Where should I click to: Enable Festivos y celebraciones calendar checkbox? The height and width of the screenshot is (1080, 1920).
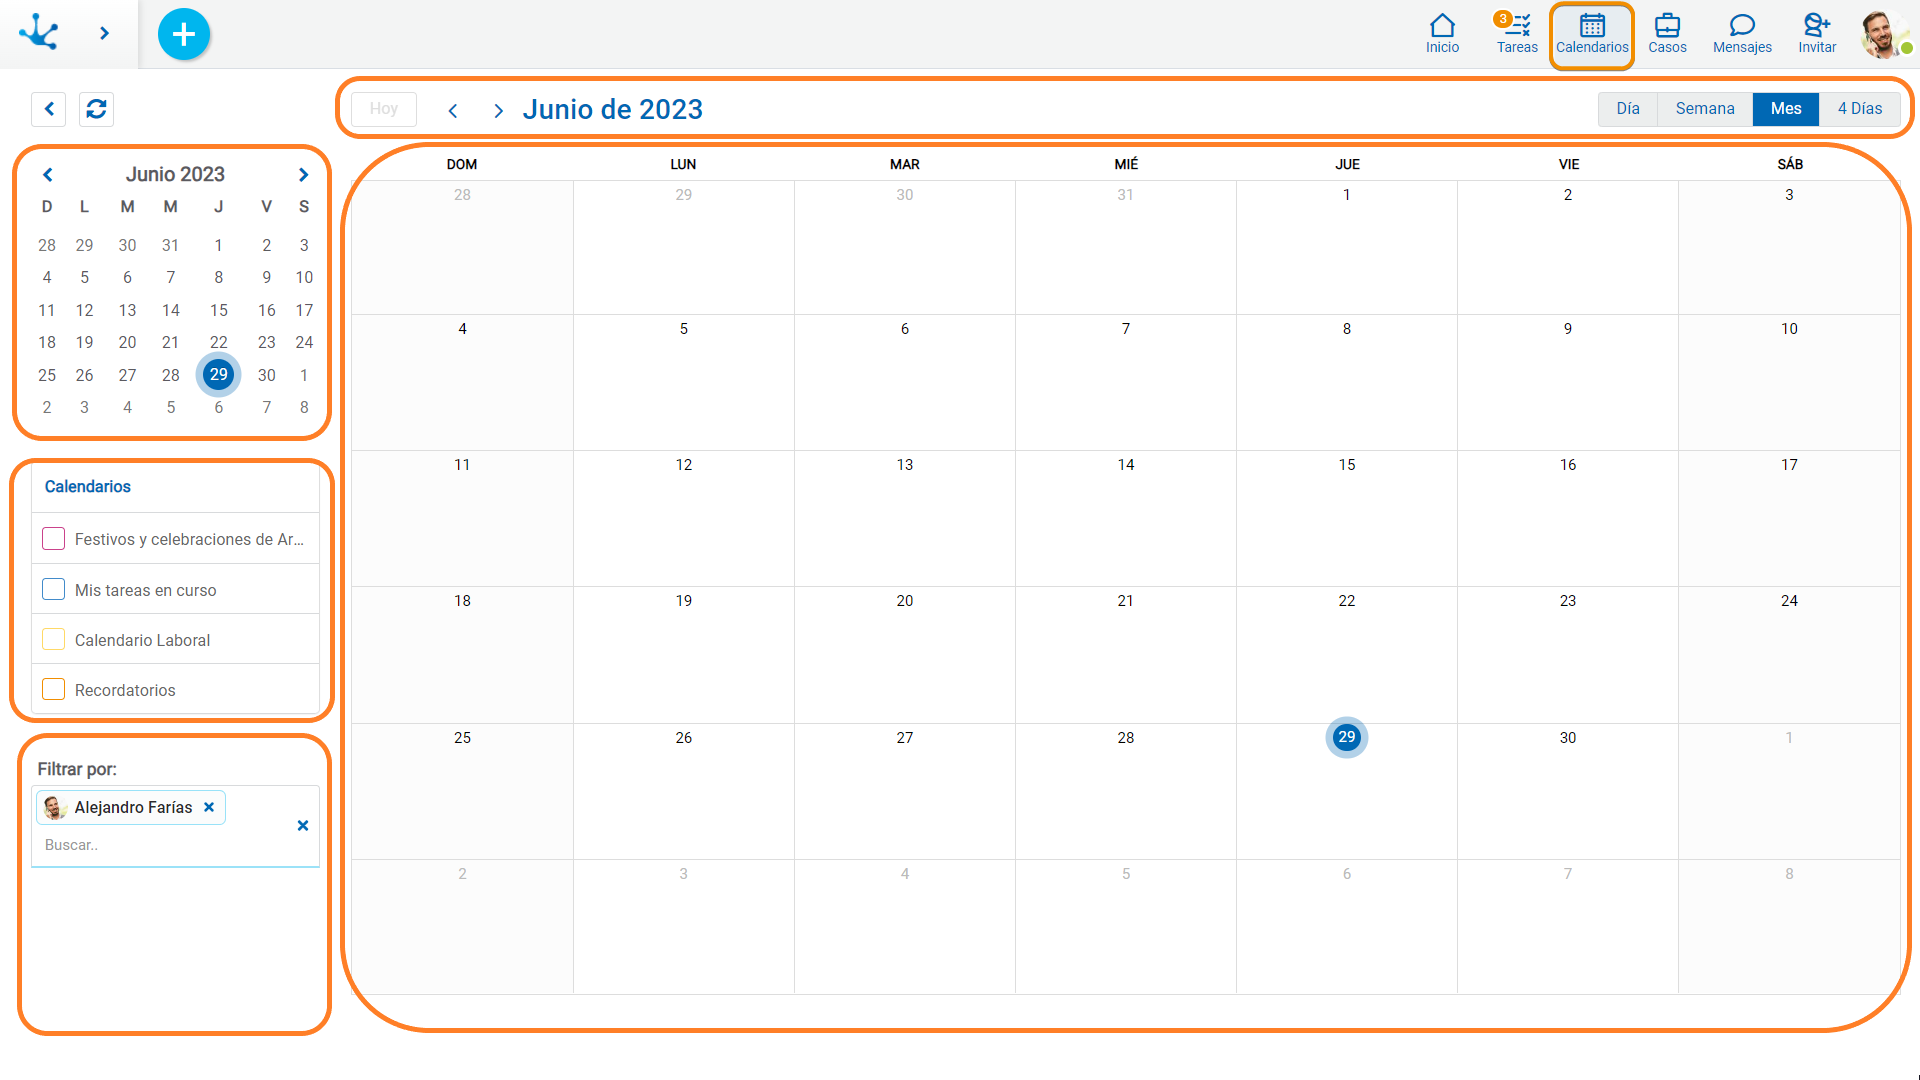(54, 539)
